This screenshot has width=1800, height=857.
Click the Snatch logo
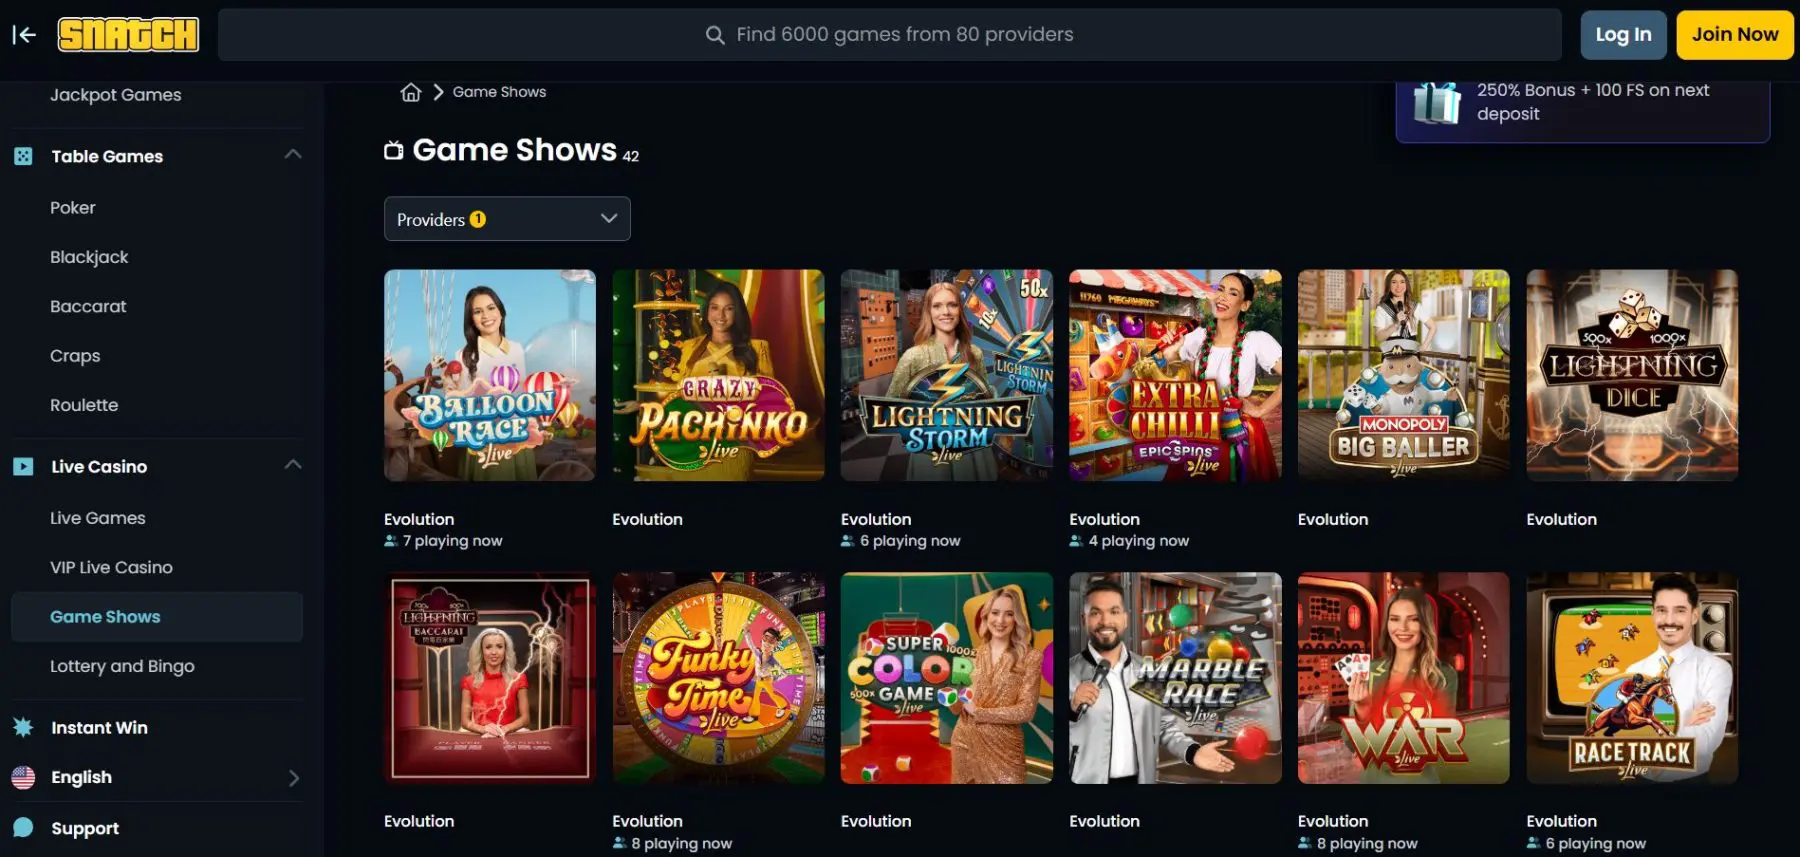[x=128, y=35]
